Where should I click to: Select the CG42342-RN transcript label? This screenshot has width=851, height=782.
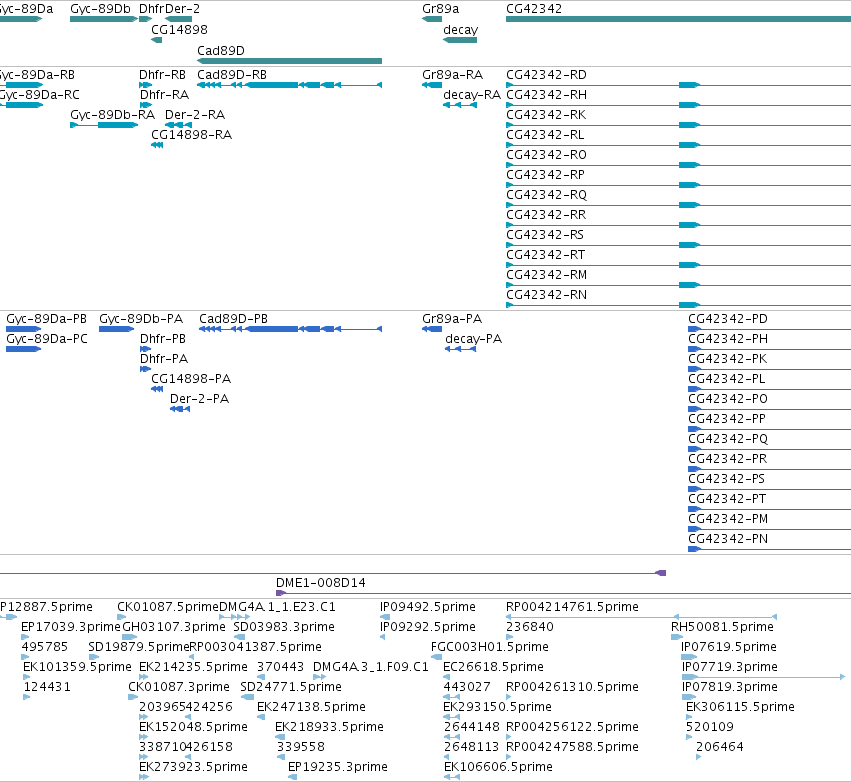(x=547, y=295)
